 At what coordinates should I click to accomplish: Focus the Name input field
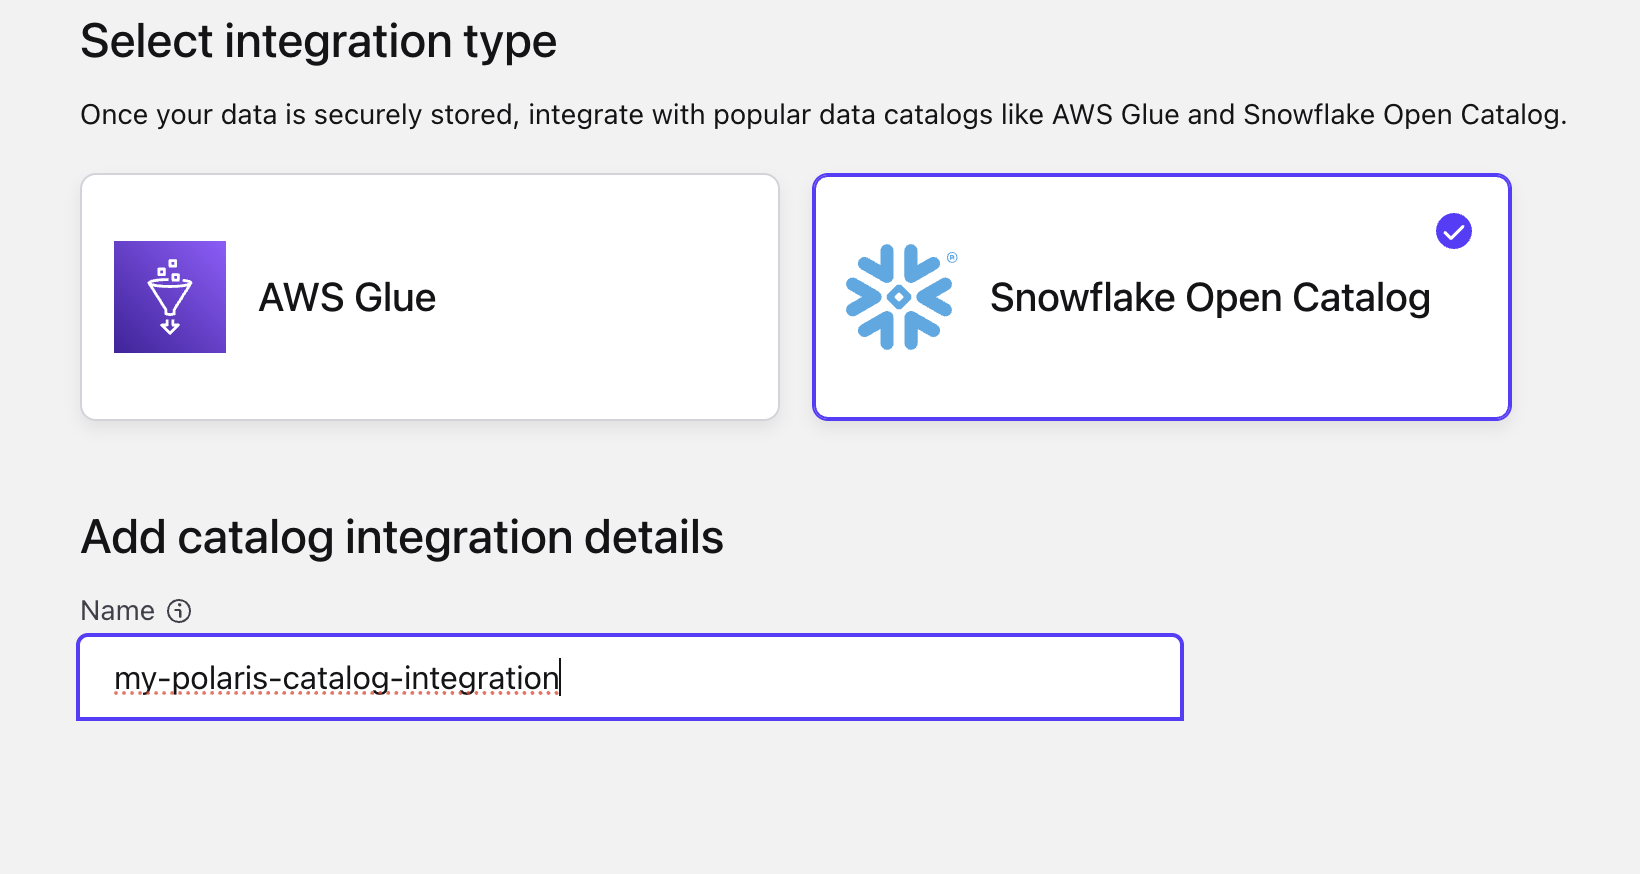pos(630,677)
